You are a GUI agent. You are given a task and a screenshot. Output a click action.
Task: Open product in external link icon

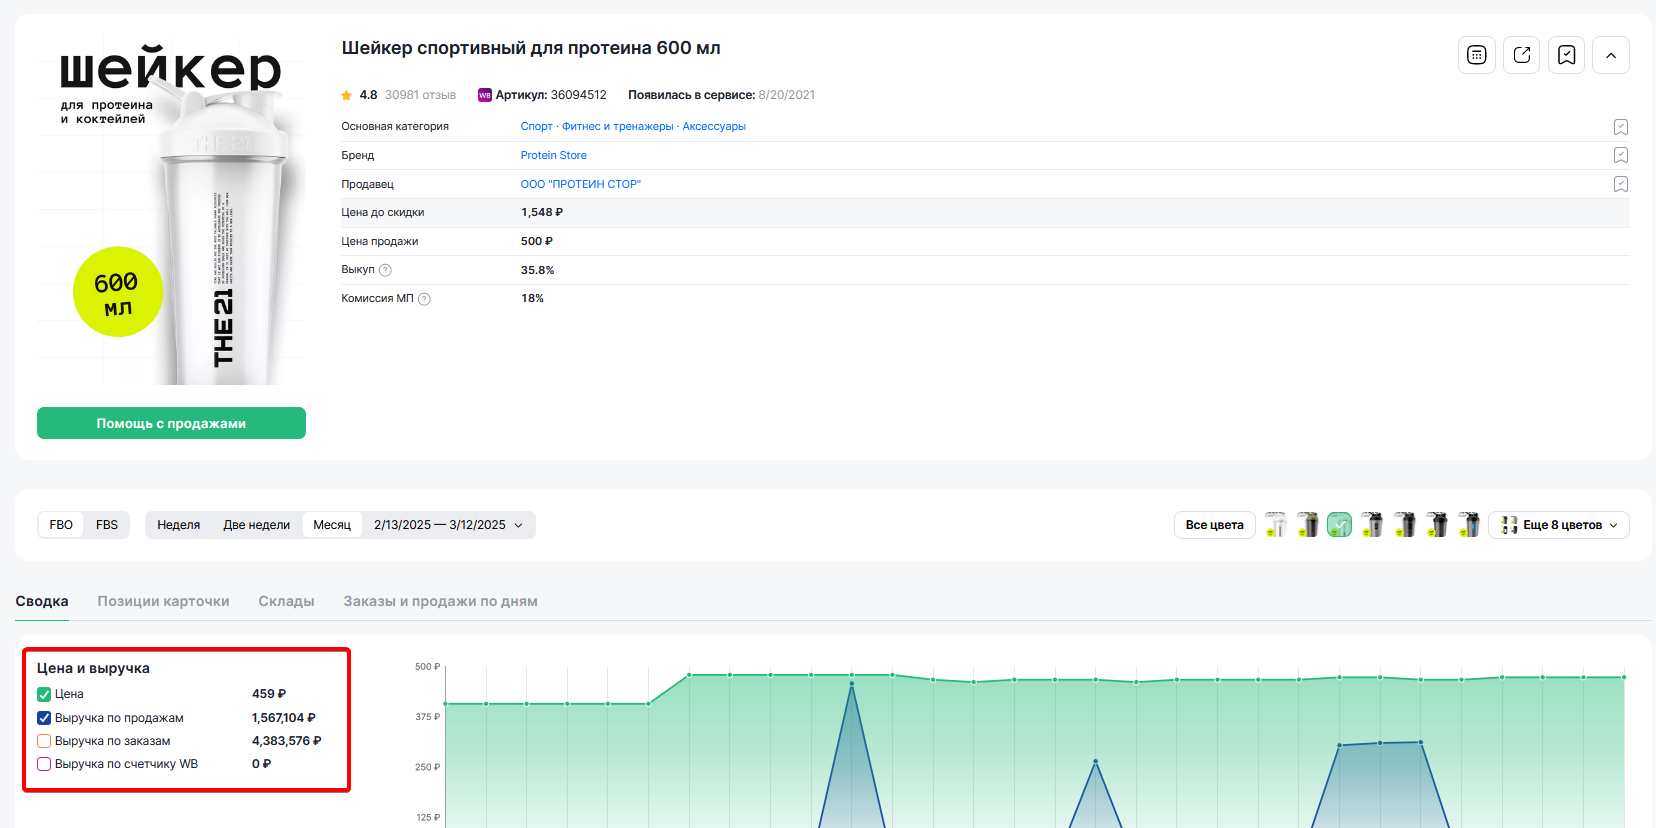tap(1522, 55)
